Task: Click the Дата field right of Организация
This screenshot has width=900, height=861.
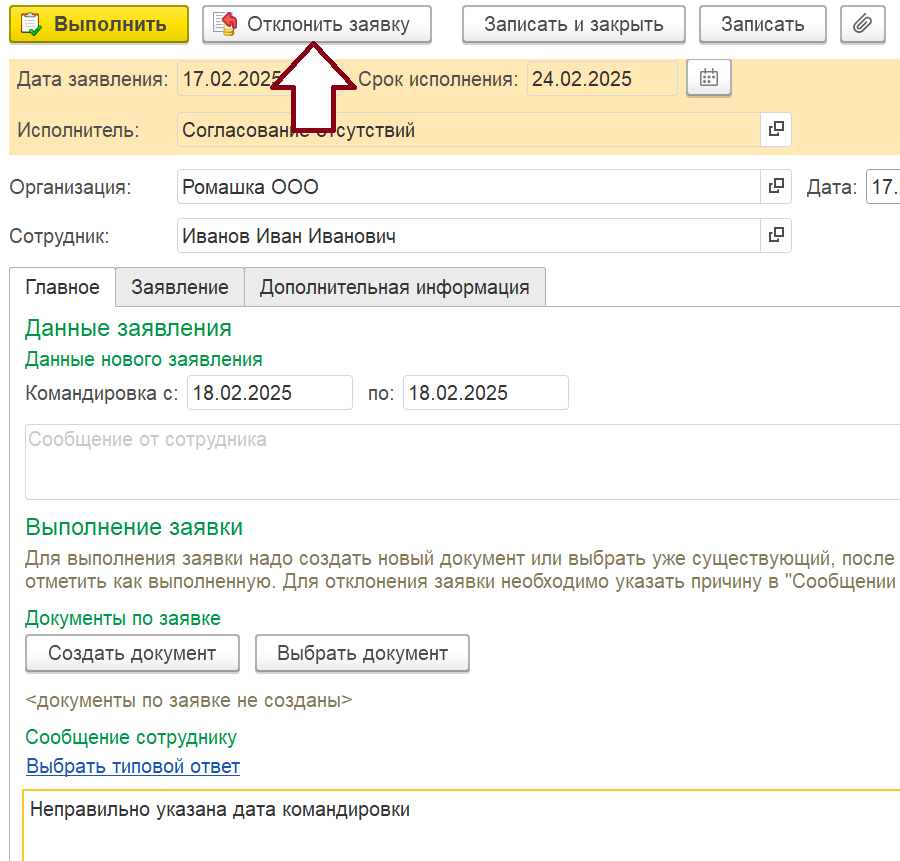Action: (x=883, y=187)
